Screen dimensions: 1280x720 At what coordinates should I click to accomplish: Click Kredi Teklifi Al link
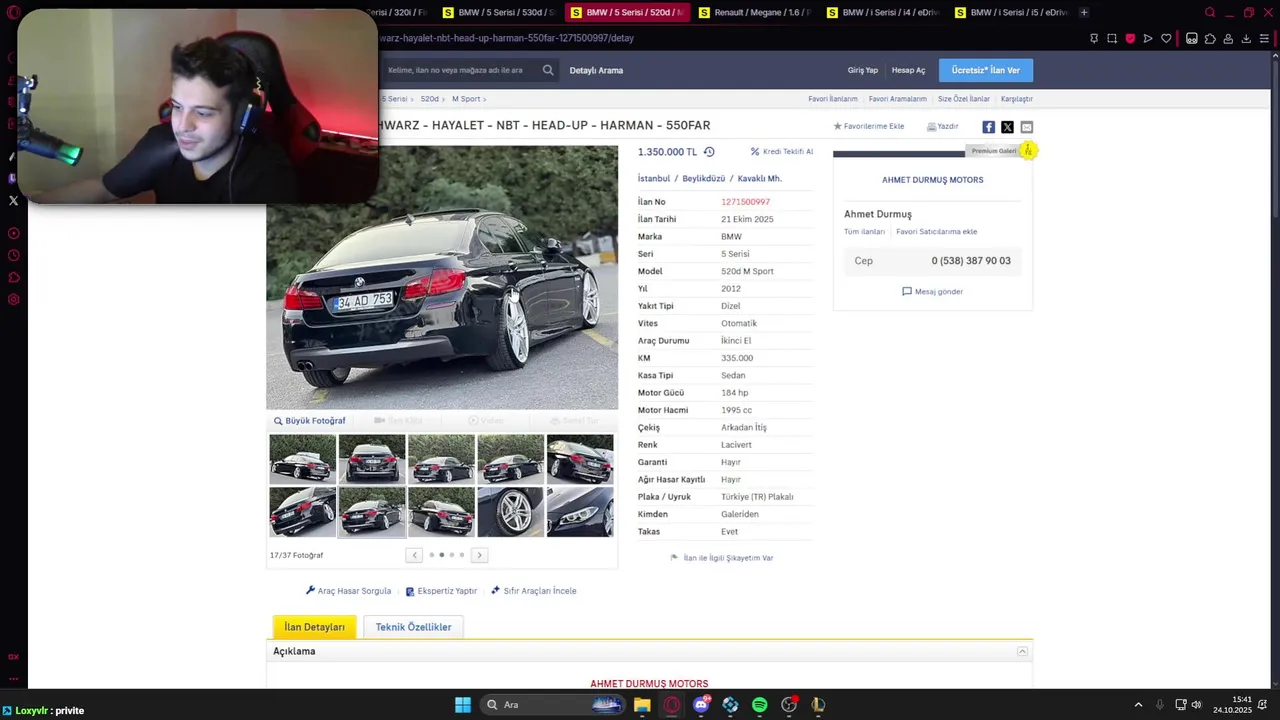(x=788, y=152)
